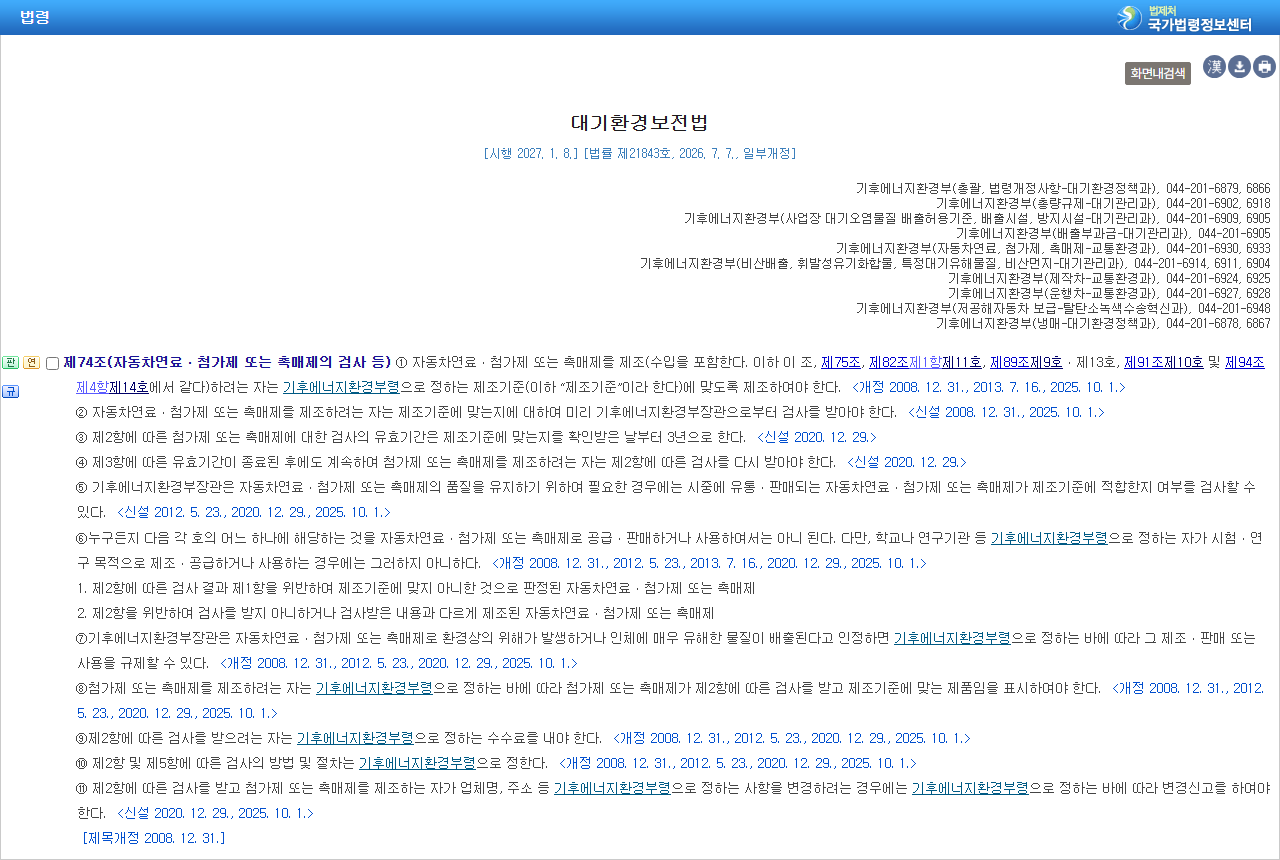Select the 총량규제 contact line

point(1103,203)
